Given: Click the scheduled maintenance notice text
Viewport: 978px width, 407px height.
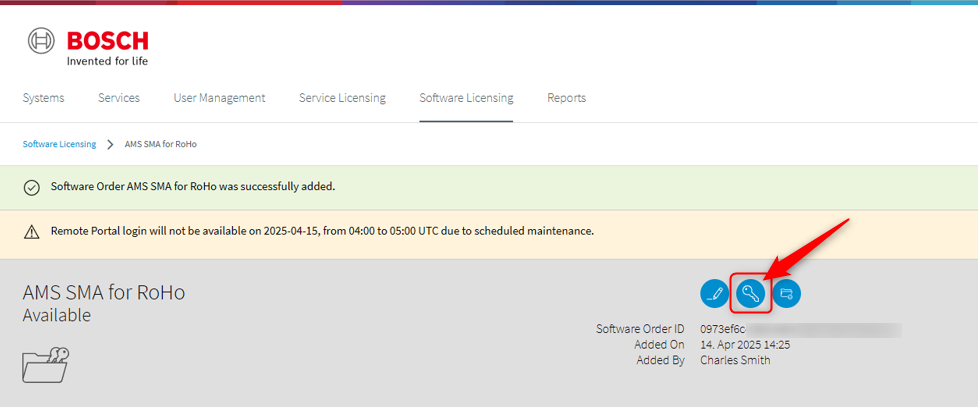Looking at the screenshot, I should tap(322, 231).
